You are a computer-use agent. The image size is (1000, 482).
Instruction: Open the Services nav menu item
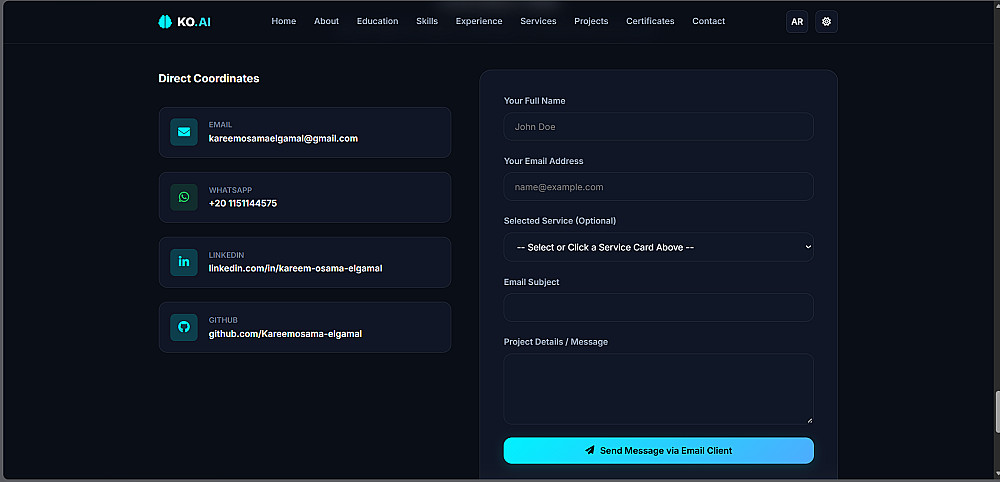(x=538, y=21)
